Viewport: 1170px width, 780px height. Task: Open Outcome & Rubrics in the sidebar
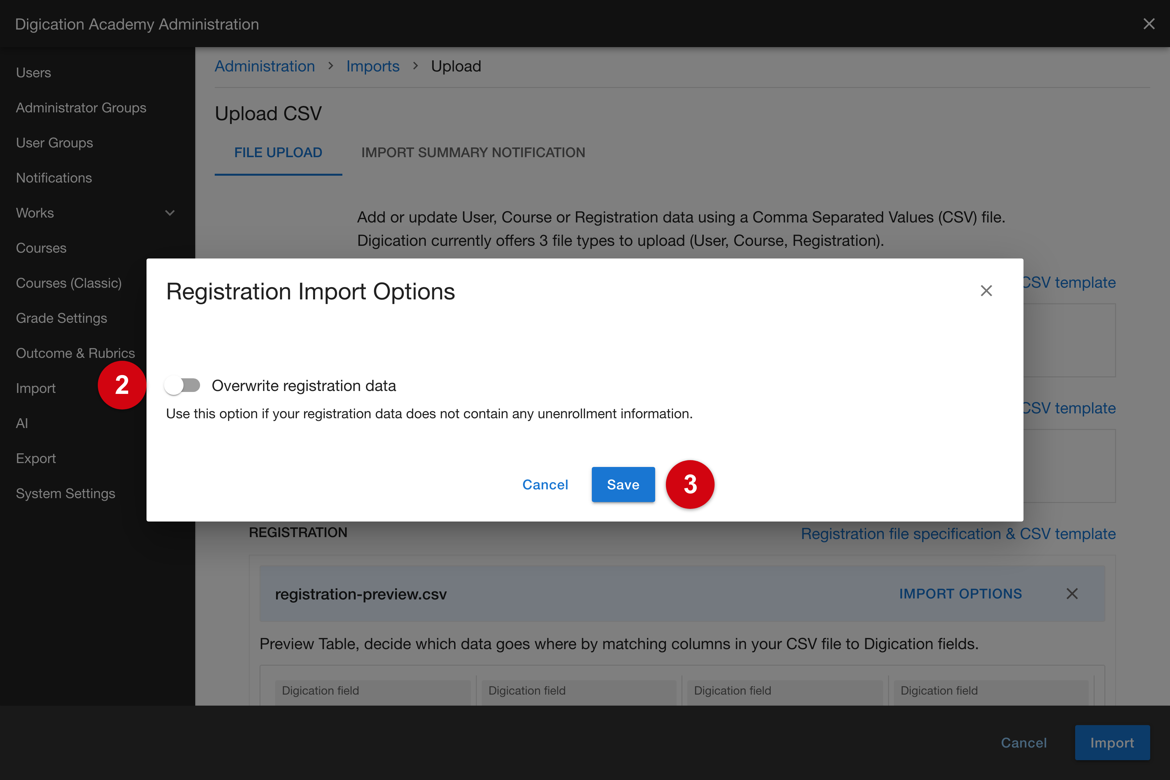[x=75, y=354]
